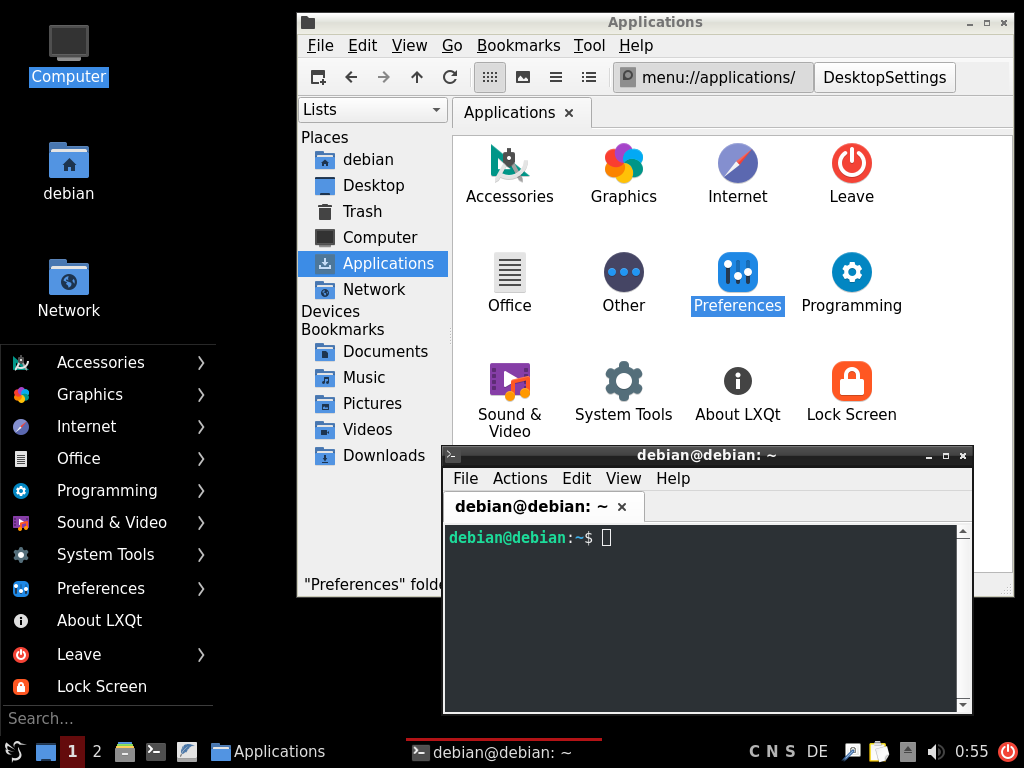Screen dimensions: 1024x768
Task: Switch to thumbnail view mode
Action: (522, 77)
